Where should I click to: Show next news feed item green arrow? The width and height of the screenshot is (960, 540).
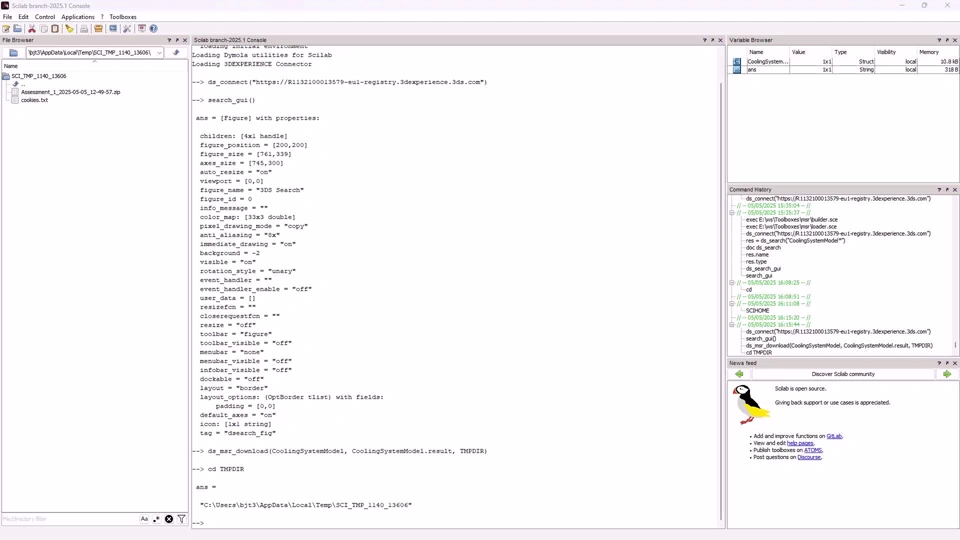tap(947, 374)
